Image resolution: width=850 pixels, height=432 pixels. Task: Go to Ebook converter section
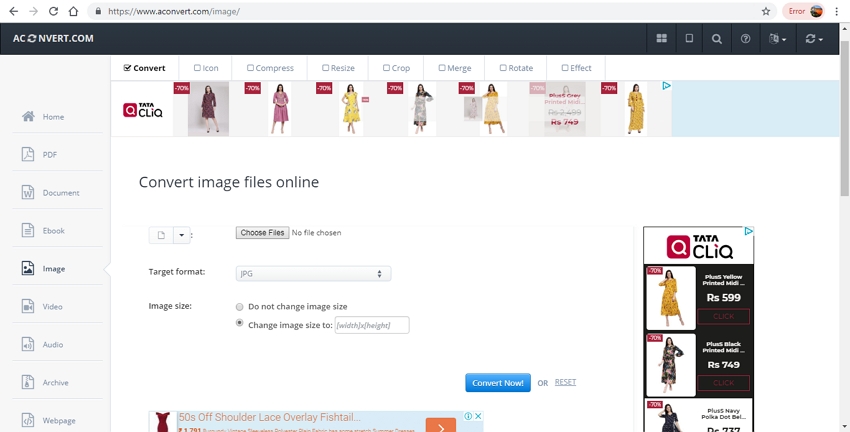tap(52, 231)
